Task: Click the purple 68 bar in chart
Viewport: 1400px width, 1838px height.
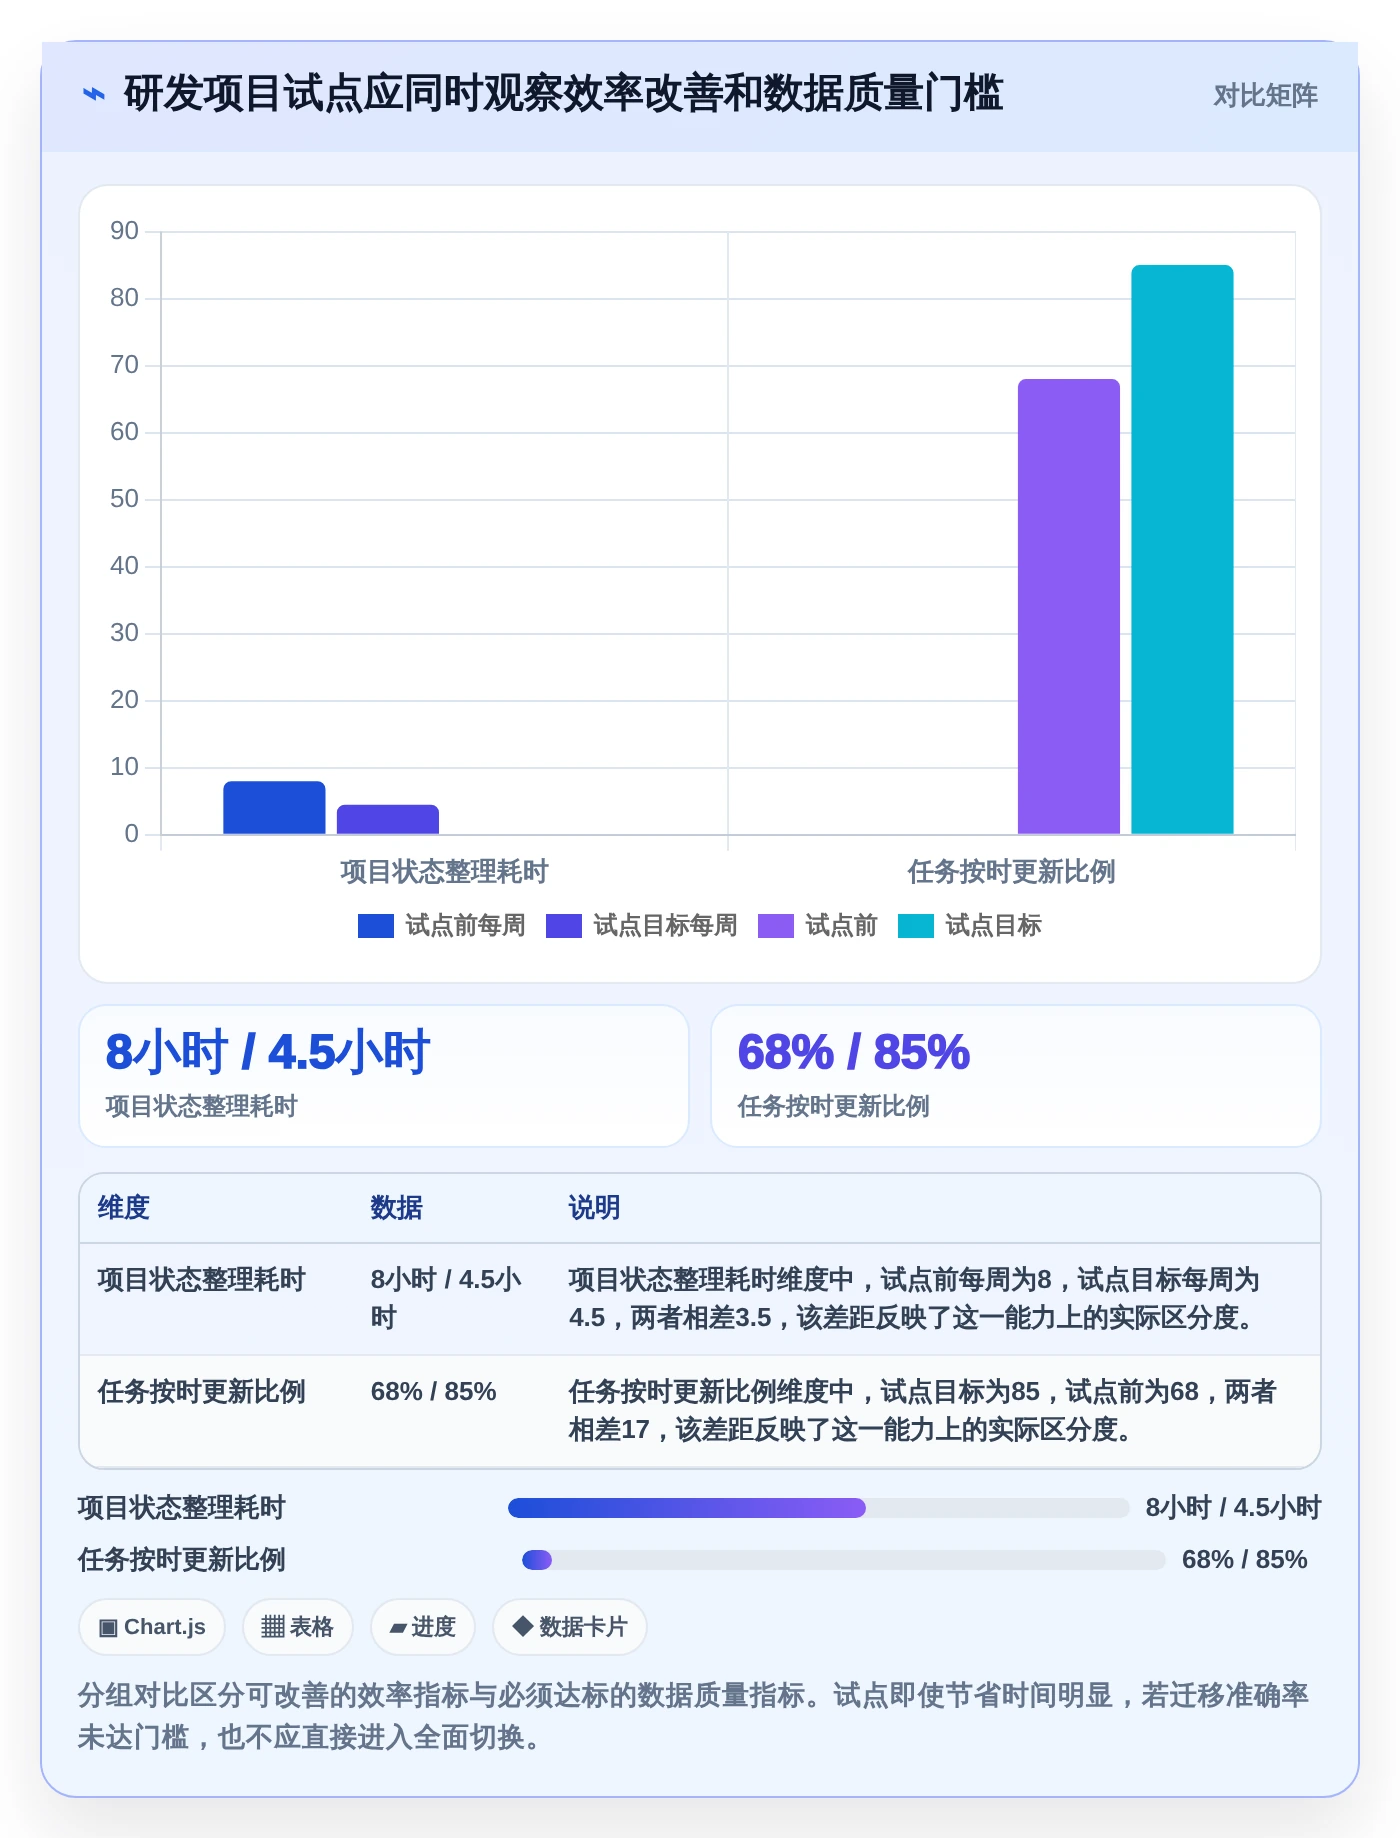Action: pyautogui.click(x=1069, y=606)
